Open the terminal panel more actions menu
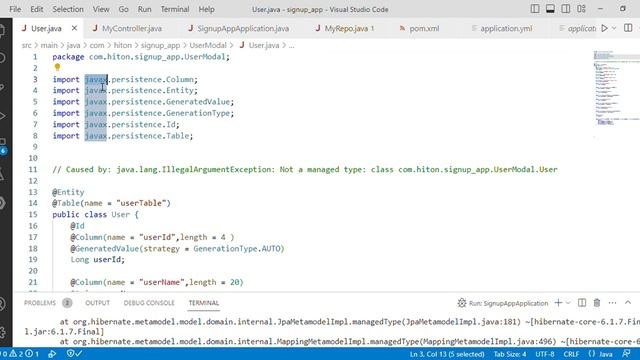640x360 pixels. 612,303
